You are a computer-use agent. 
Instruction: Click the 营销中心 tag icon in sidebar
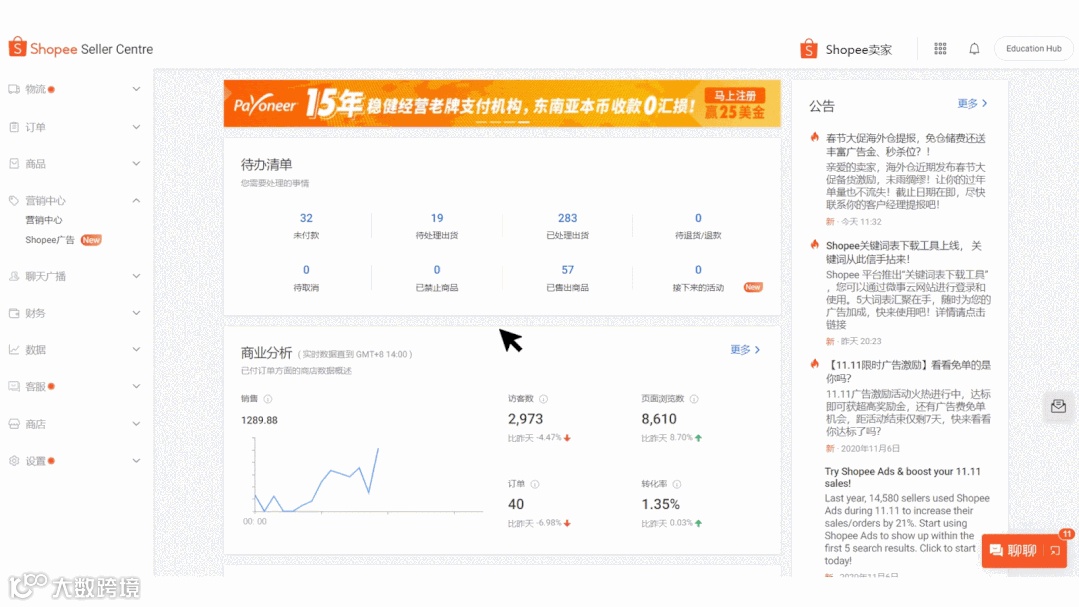(14, 200)
